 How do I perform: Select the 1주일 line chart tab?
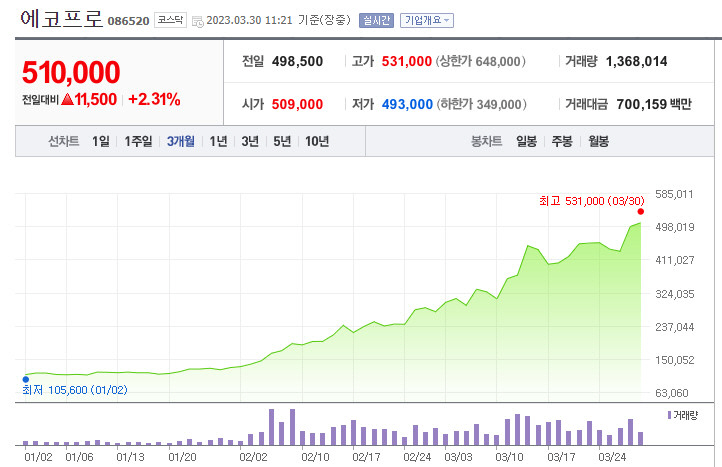[x=138, y=141]
